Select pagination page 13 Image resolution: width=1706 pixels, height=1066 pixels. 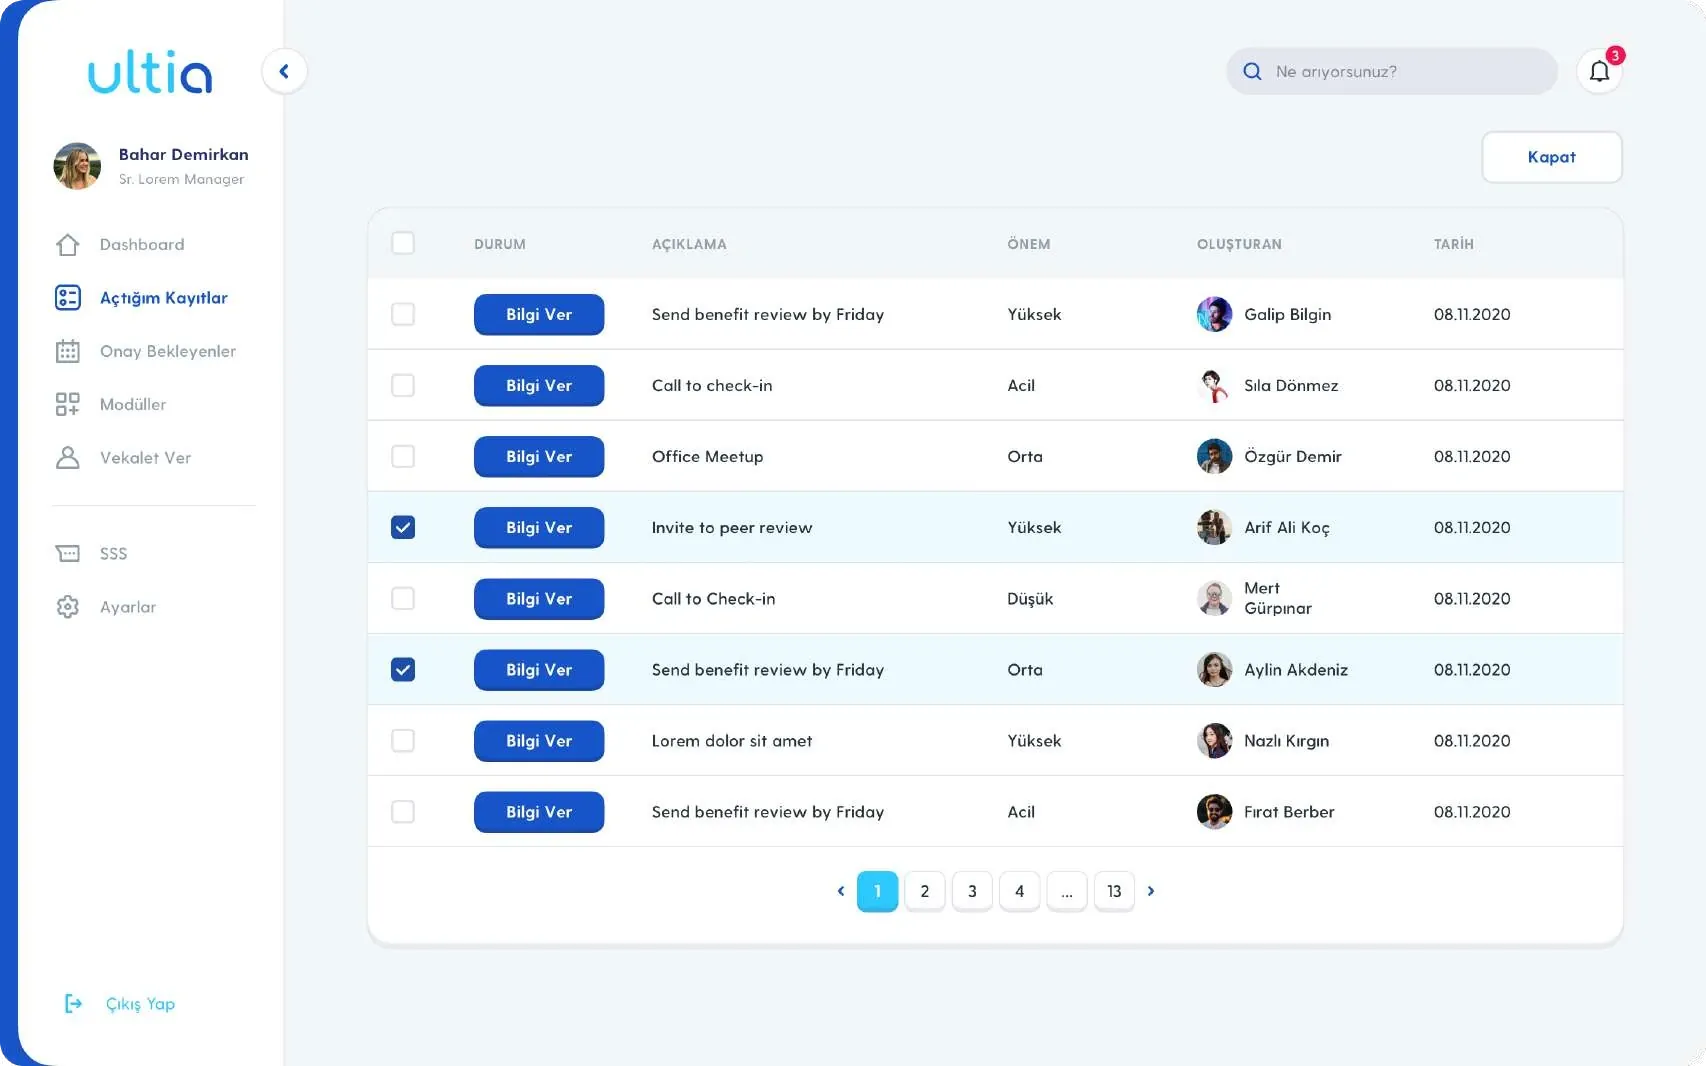[1114, 891]
